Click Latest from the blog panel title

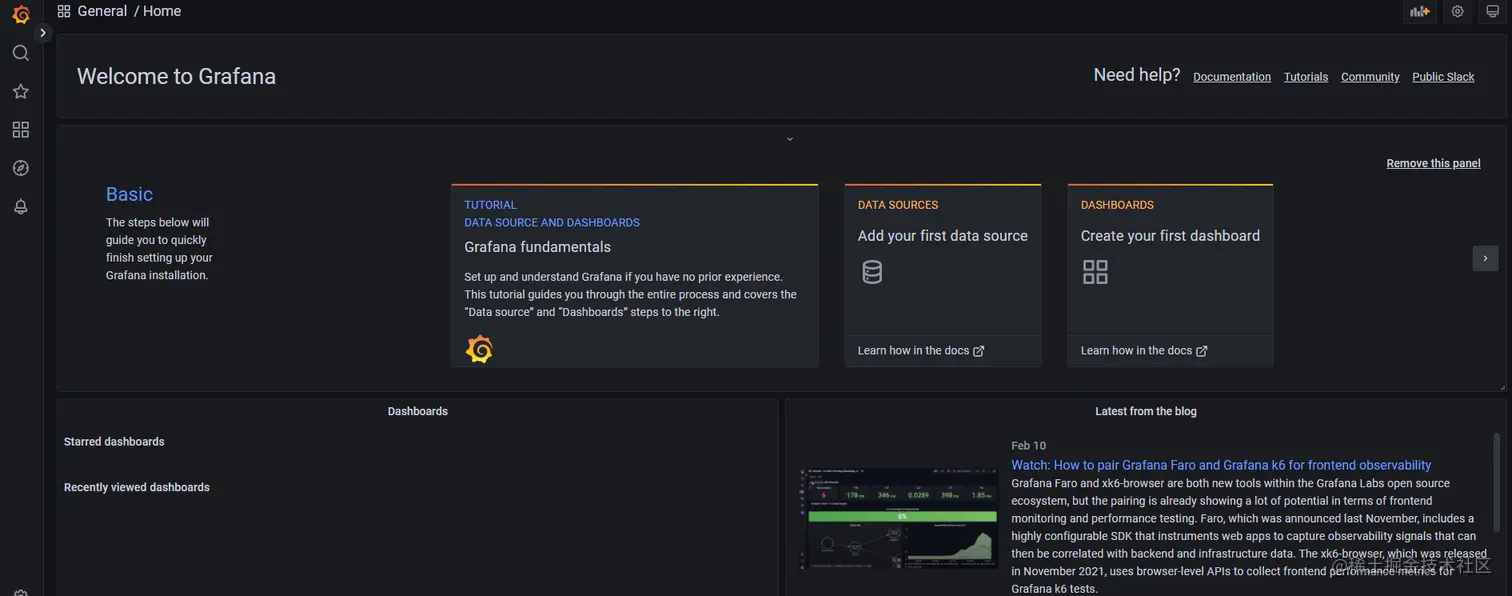[1146, 411]
